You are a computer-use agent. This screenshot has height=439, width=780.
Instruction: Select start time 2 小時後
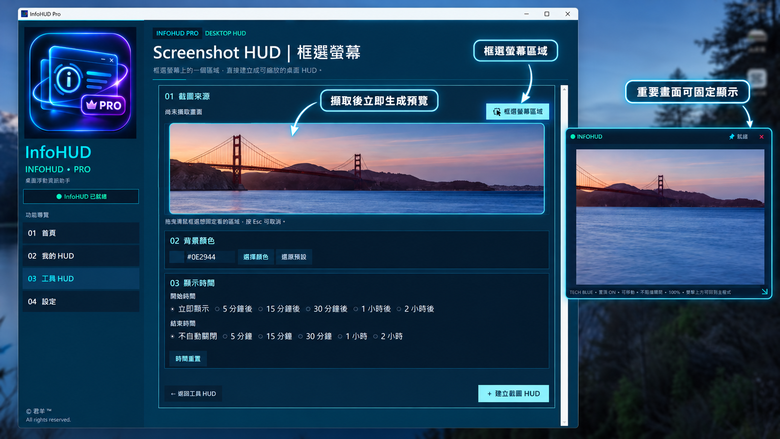(x=415, y=309)
